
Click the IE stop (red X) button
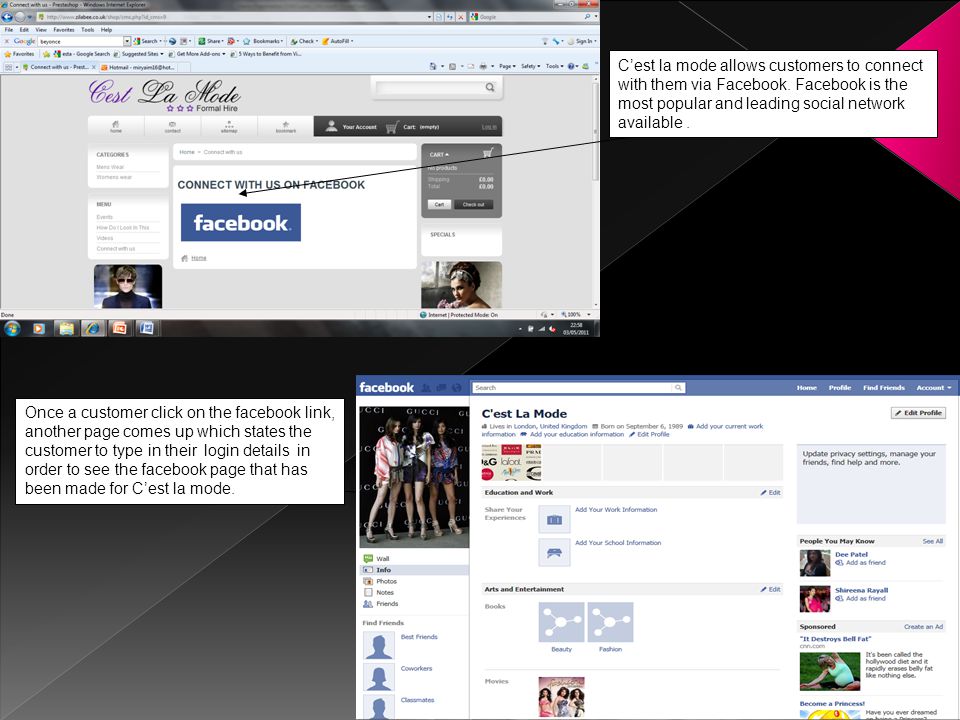pyautogui.click(x=461, y=17)
